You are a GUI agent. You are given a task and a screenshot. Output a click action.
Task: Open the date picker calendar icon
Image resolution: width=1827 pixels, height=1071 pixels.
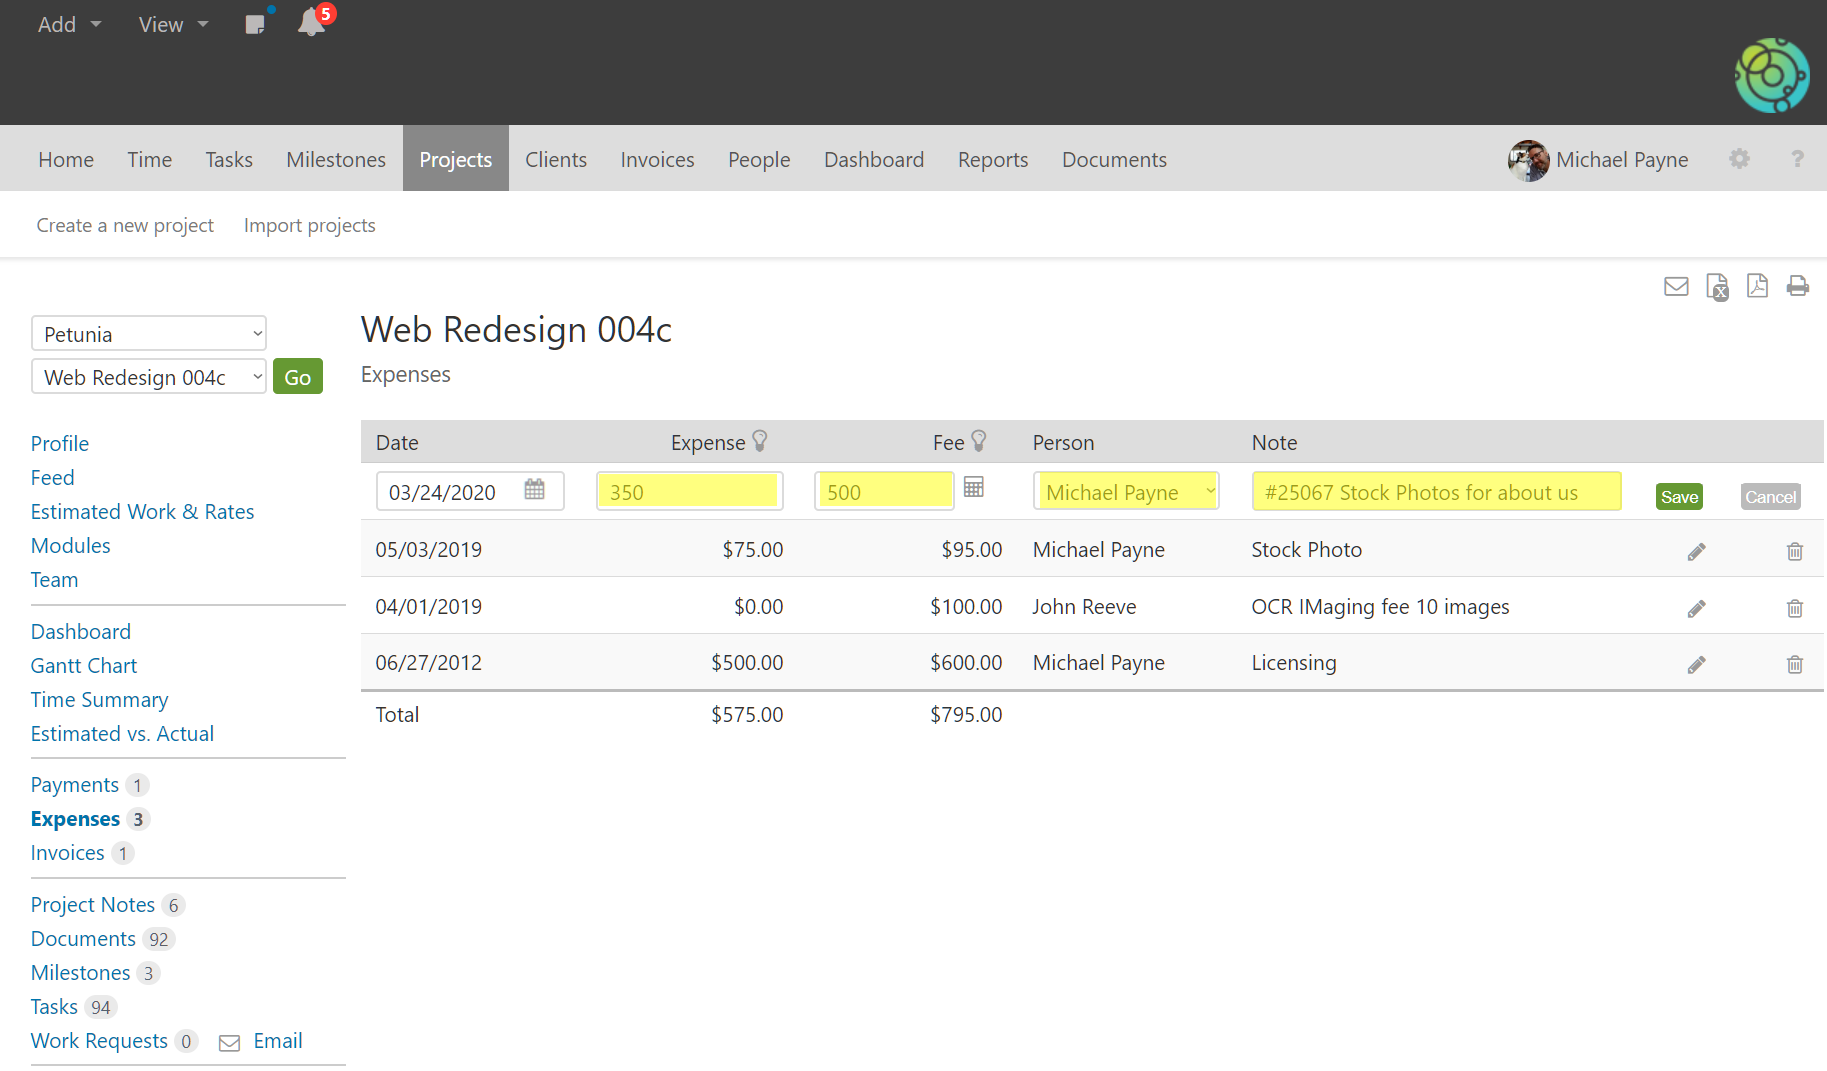pyautogui.click(x=534, y=490)
